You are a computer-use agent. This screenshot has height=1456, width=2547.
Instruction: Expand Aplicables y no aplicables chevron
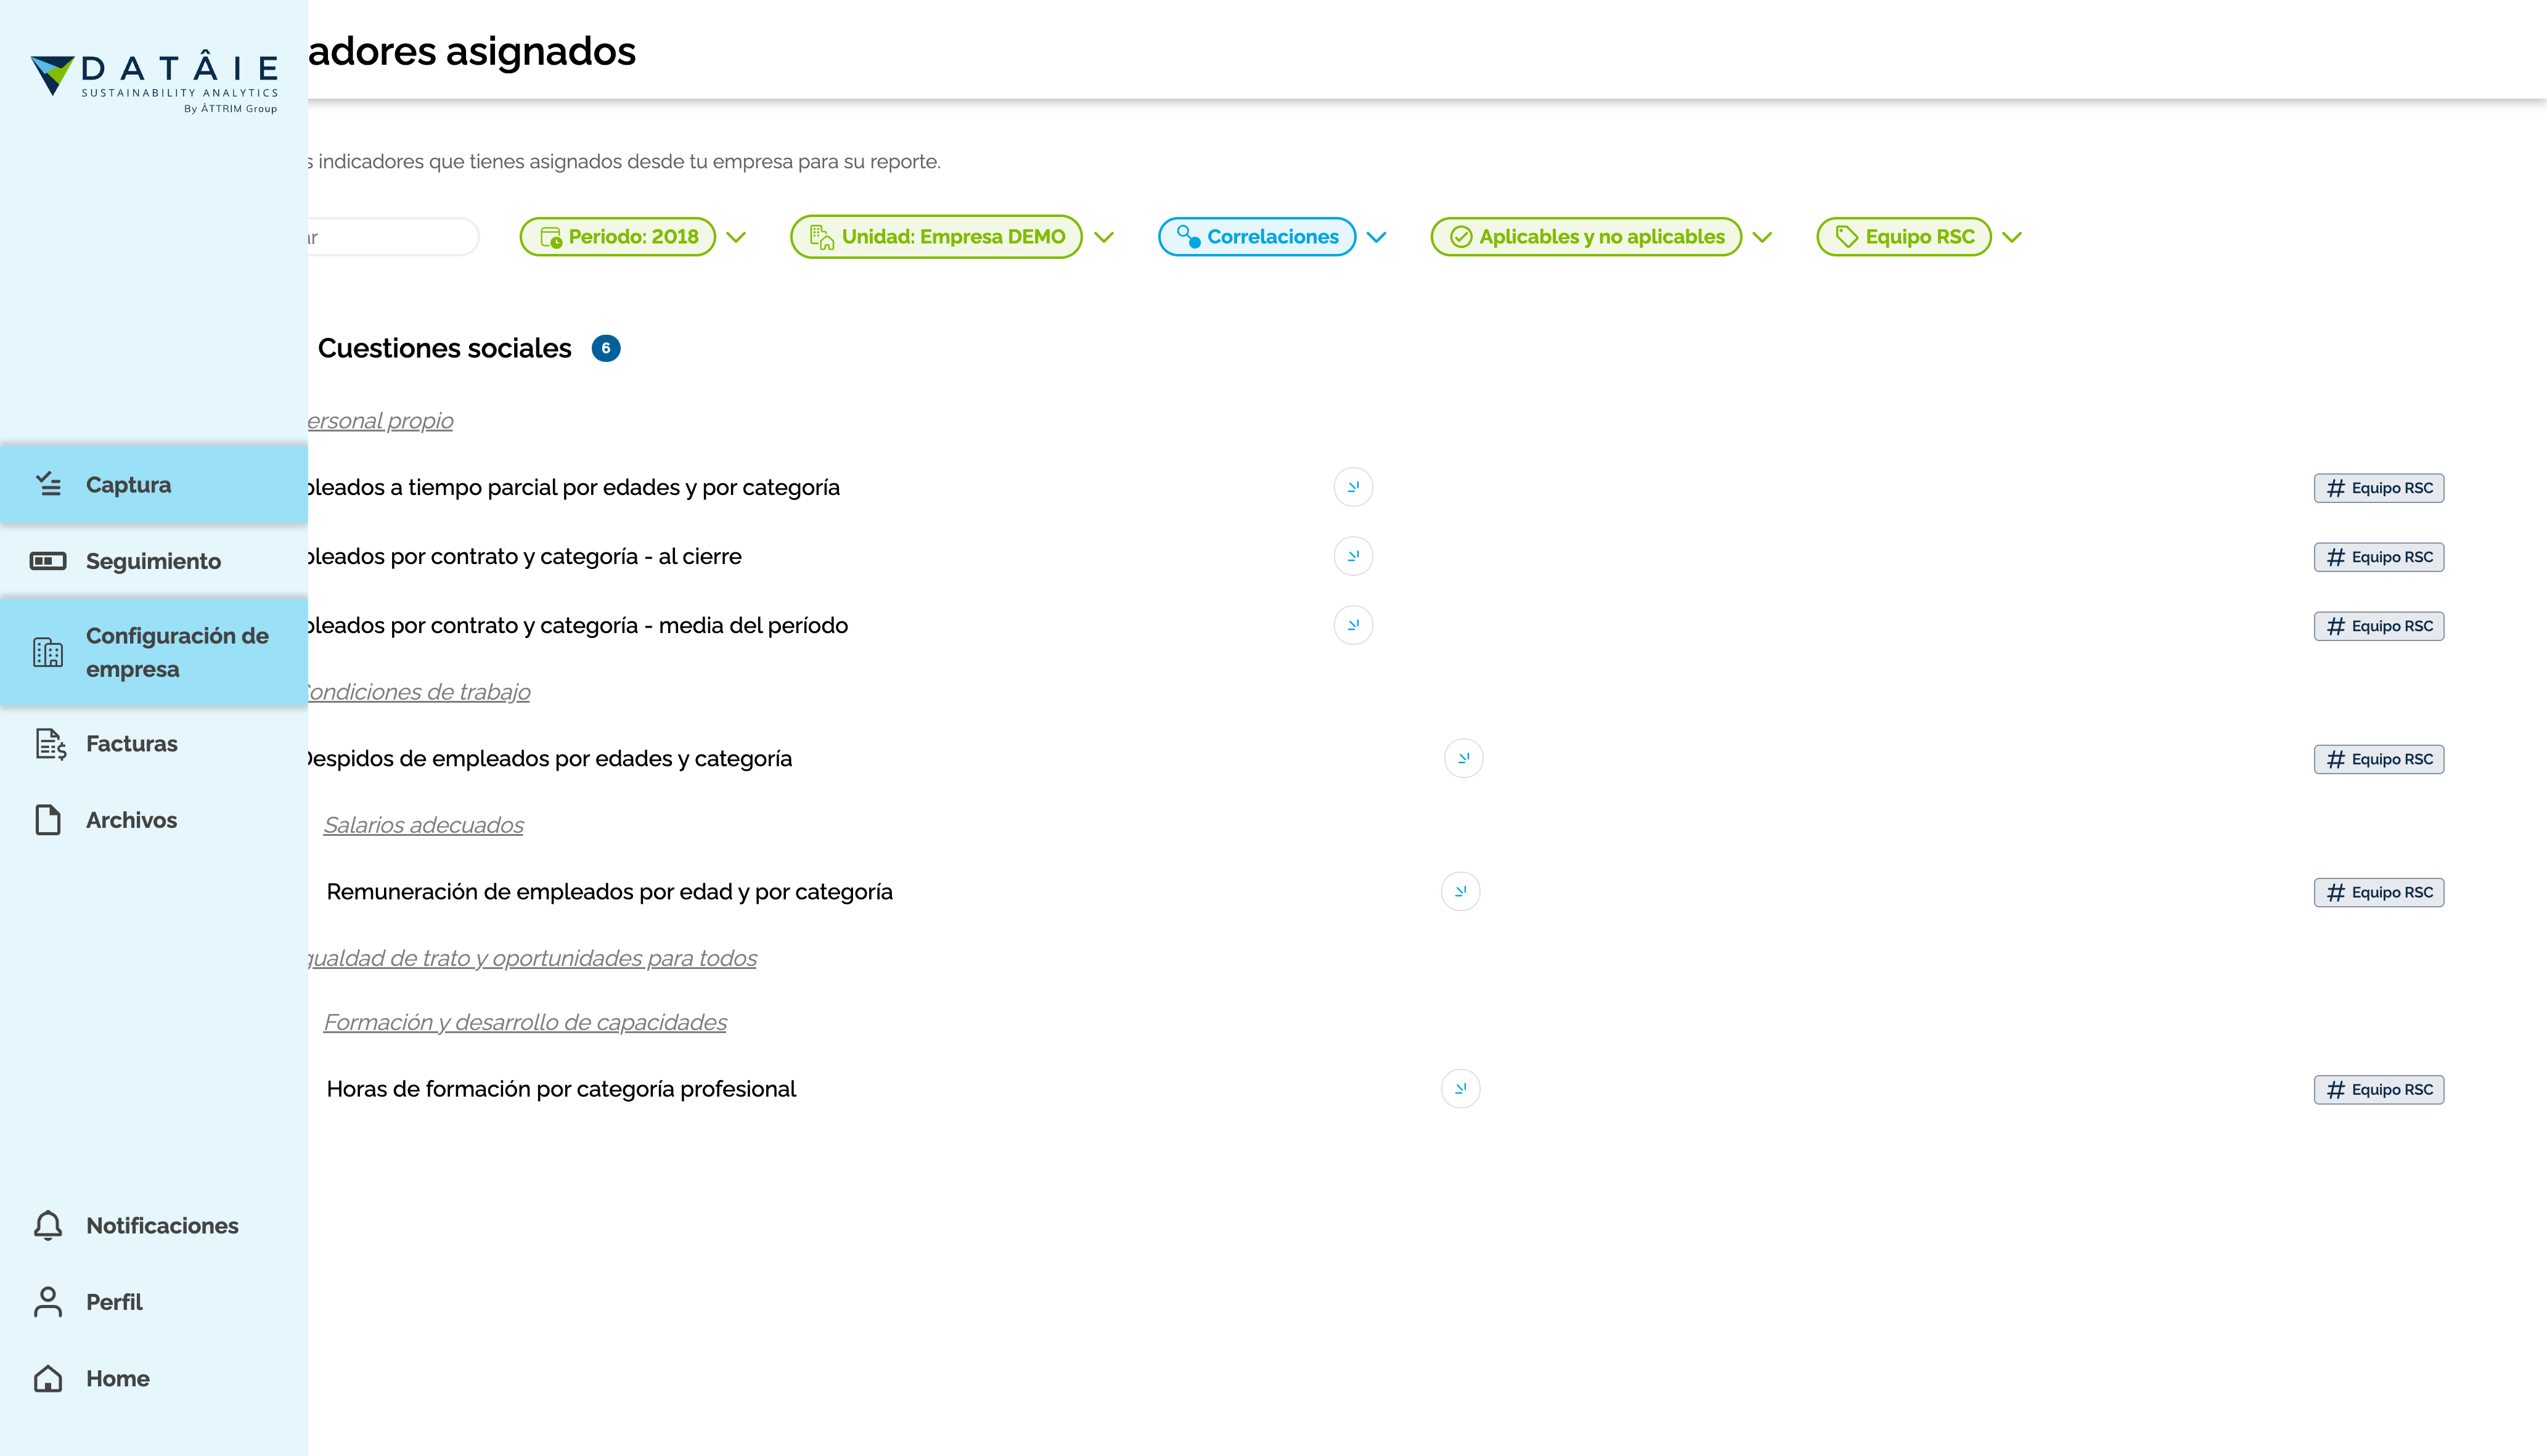[1763, 237]
